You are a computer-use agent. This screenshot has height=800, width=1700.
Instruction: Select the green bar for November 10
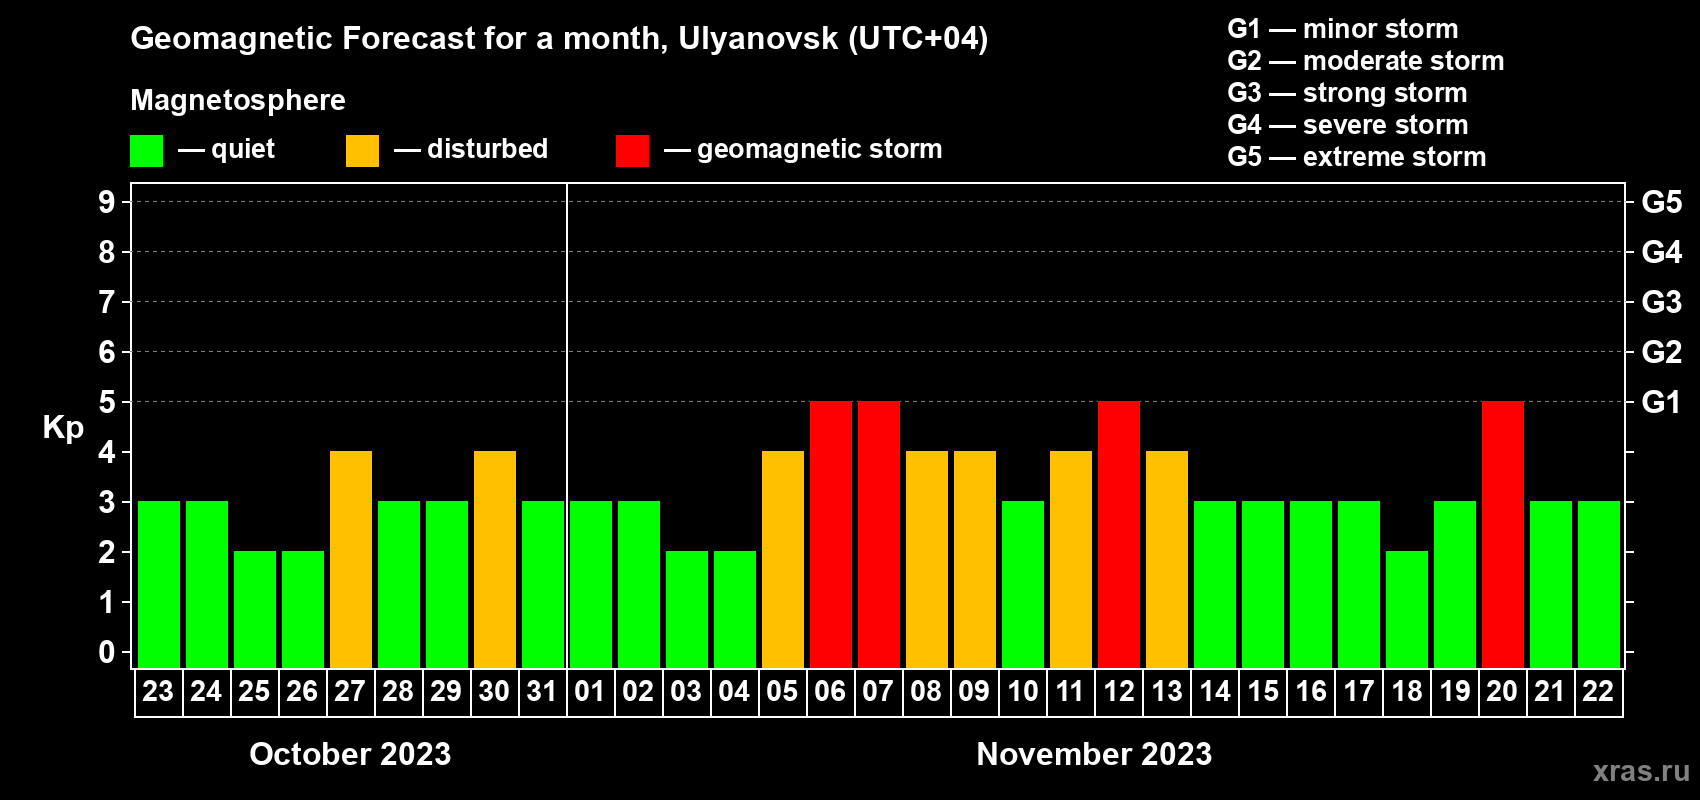(1023, 584)
